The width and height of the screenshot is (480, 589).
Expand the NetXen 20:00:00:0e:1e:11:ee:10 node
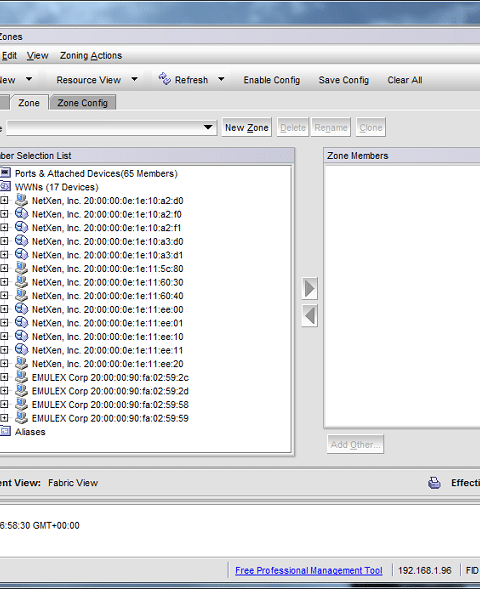[4, 336]
